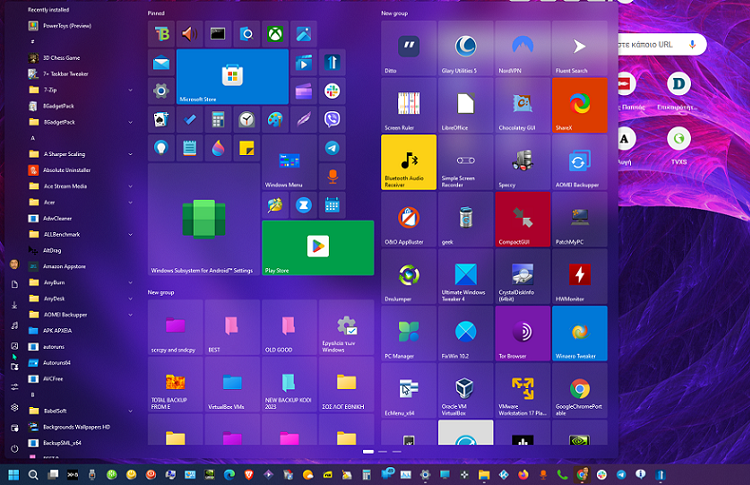The height and width of the screenshot is (485, 750).
Task: Open Windows Subsystem for Android Settings tile
Action: click(204, 220)
